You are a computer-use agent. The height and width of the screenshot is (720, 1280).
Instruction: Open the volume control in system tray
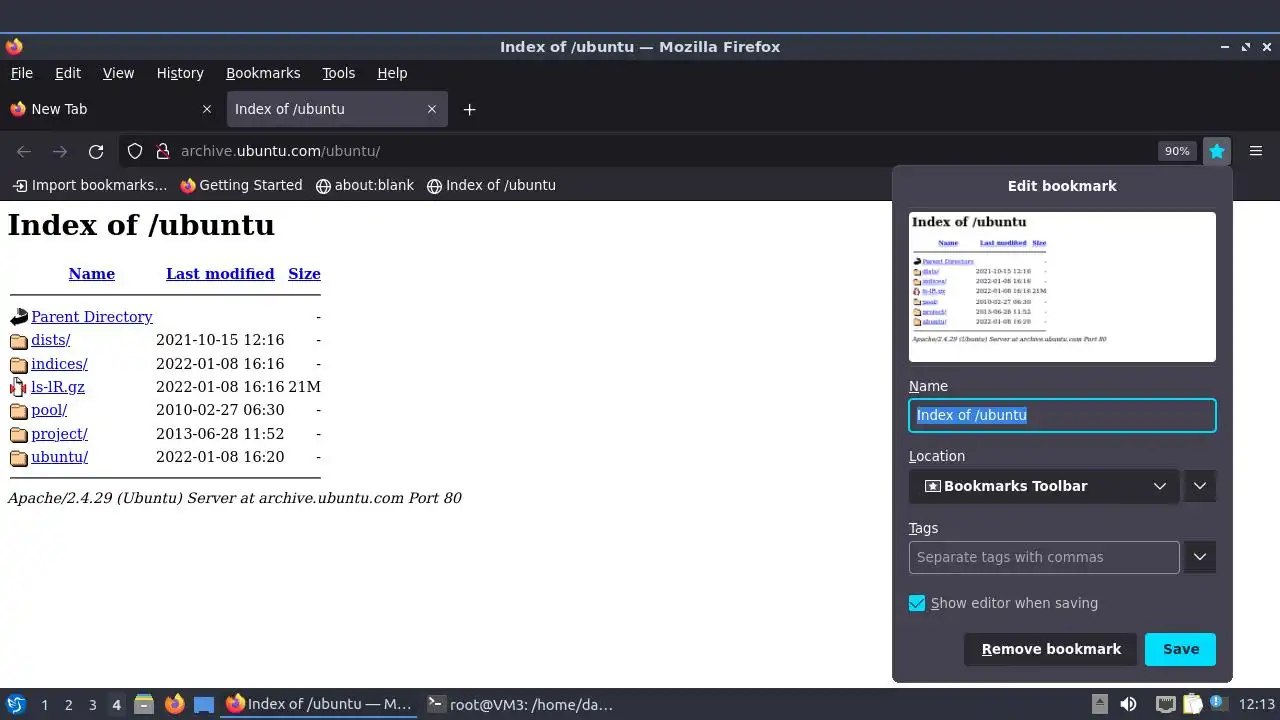[x=1128, y=704]
